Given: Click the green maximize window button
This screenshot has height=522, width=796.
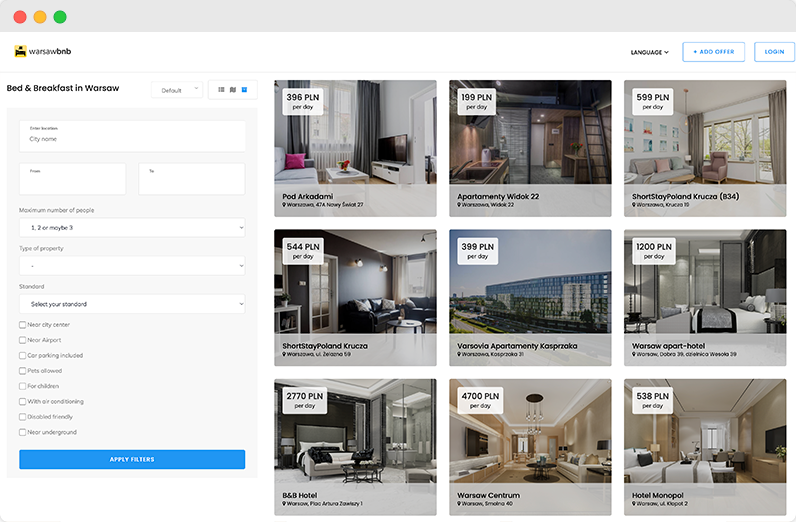Looking at the screenshot, I should (x=60, y=17).
